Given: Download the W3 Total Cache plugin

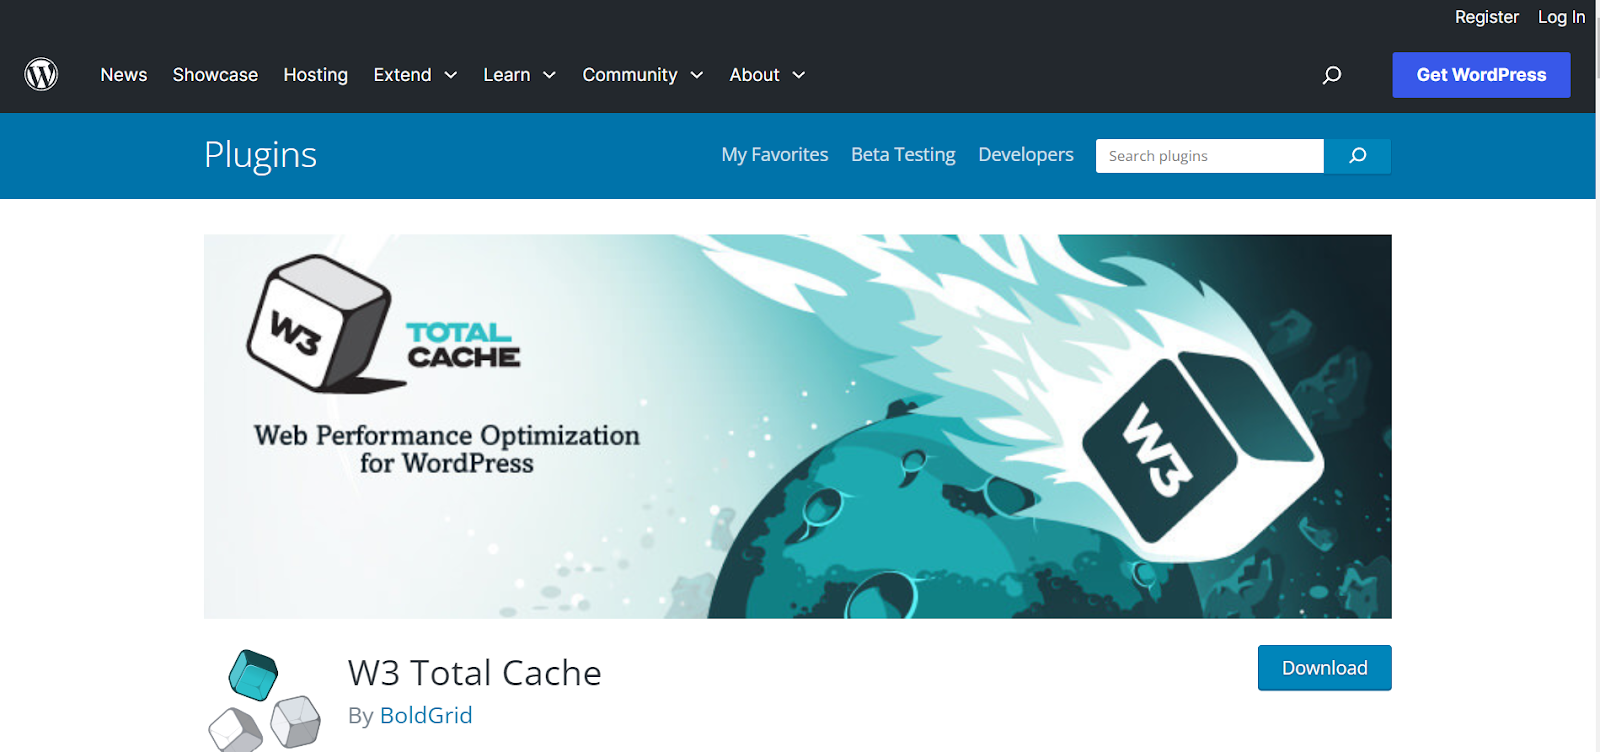Looking at the screenshot, I should click(x=1324, y=668).
